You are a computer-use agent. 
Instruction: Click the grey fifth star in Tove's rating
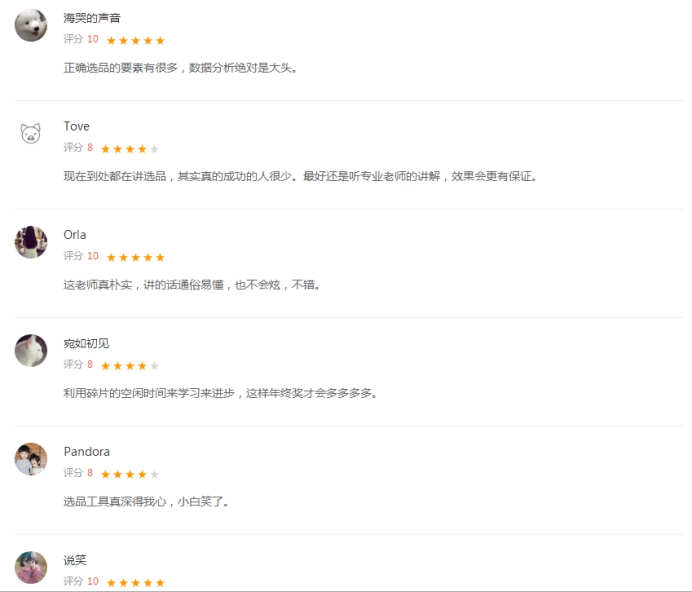click(x=154, y=149)
